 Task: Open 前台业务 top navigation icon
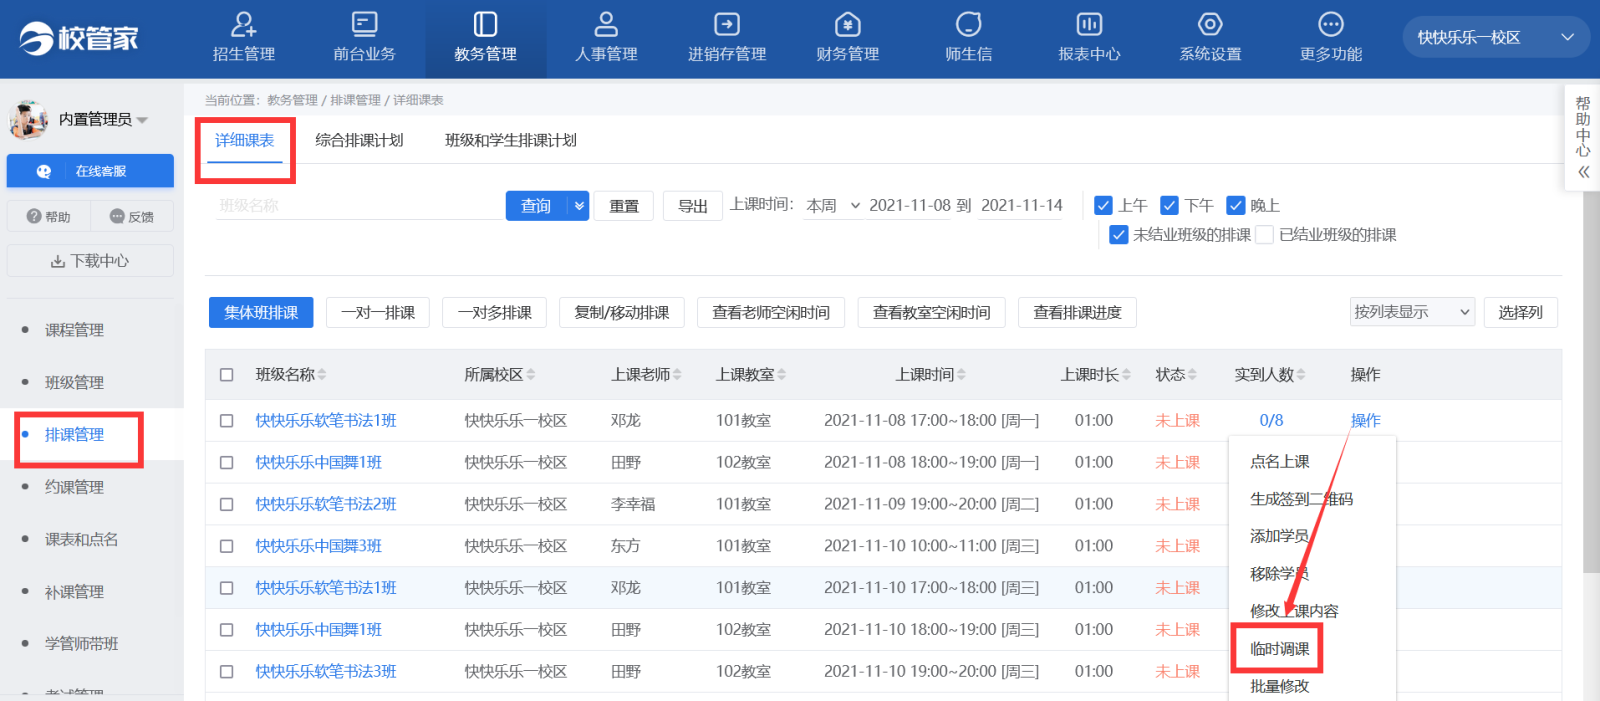[364, 24]
